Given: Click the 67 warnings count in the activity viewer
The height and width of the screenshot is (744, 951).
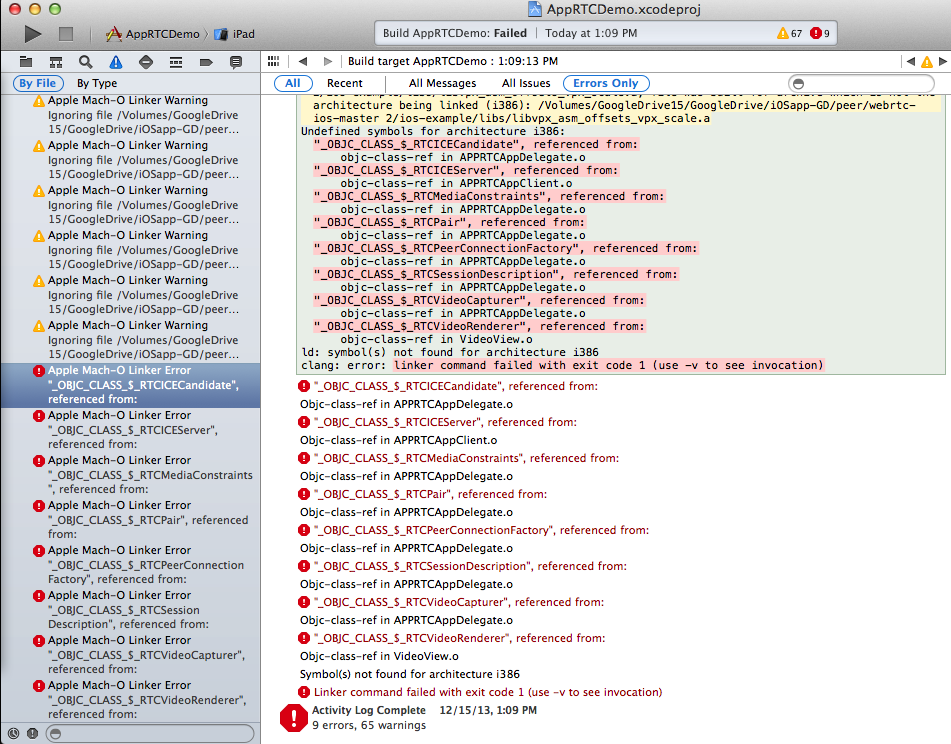Looking at the screenshot, I should (790, 33).
